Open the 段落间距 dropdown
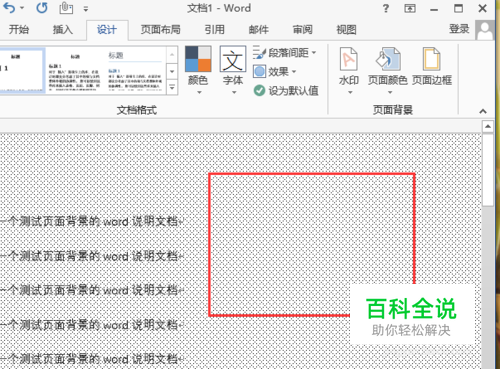Screen dimensions: 500x369 284,52
